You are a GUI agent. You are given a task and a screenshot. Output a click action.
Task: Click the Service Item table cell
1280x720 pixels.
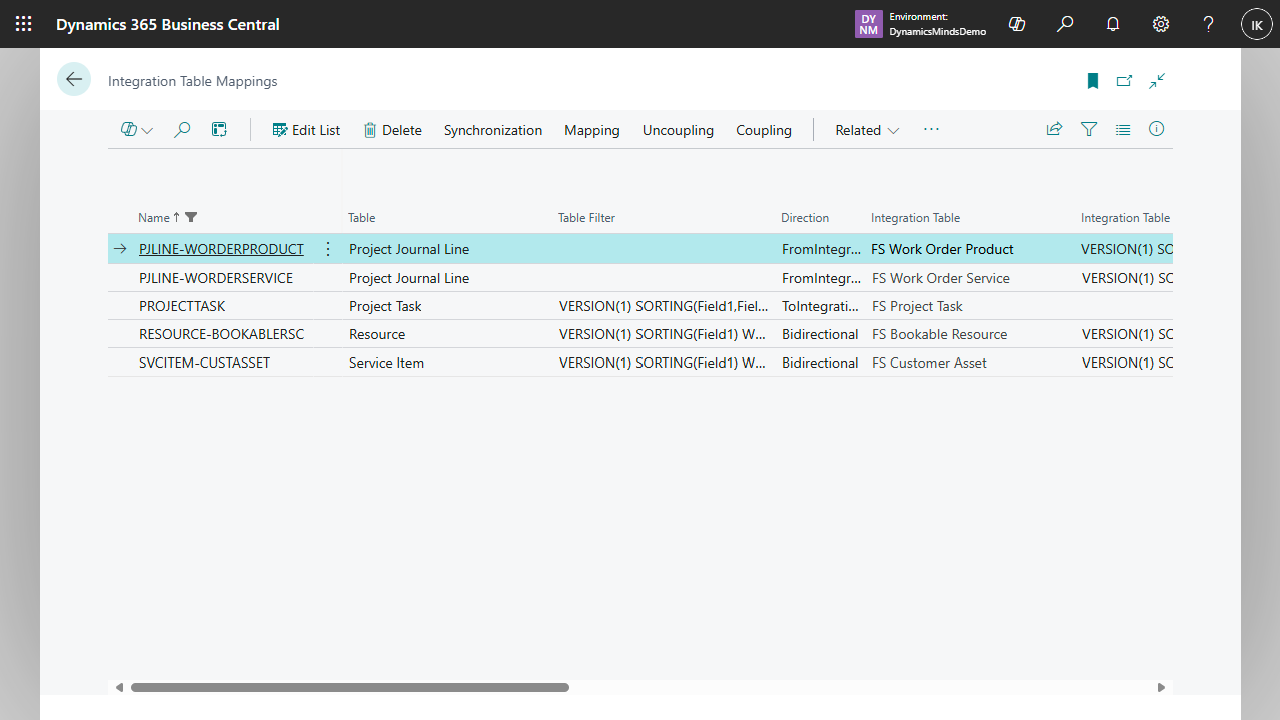click(x=386, y=363)
